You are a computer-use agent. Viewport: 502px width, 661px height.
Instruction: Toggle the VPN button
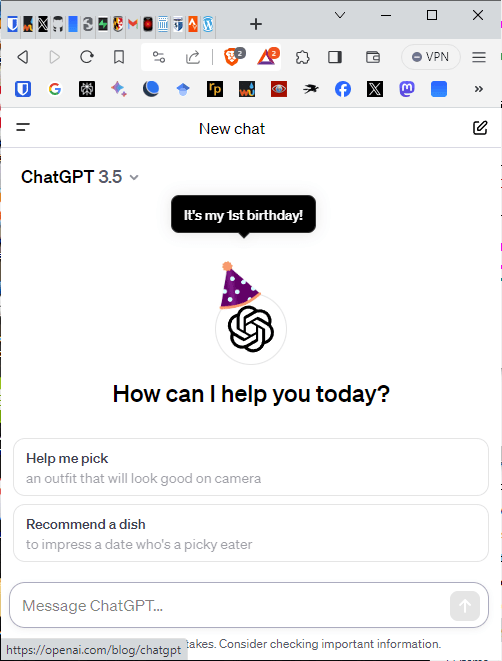click(430, 57)
